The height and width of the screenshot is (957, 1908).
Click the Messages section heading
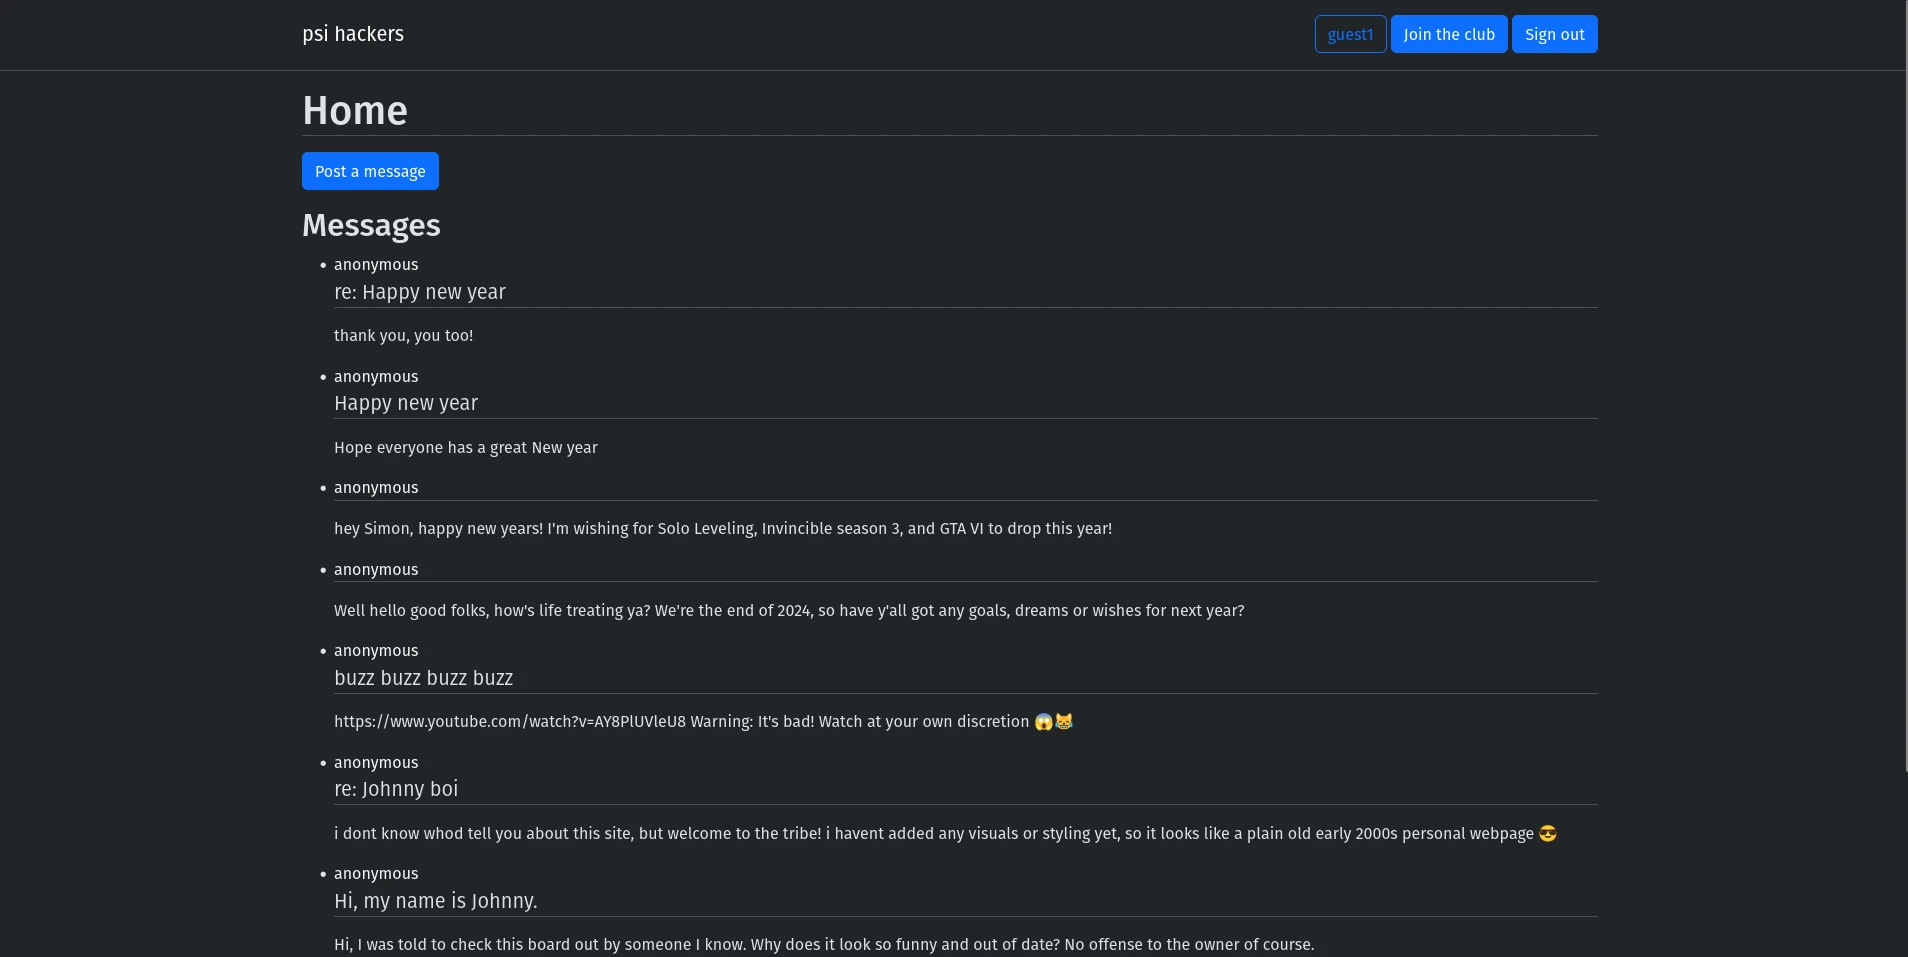click(x=371, y=225)
